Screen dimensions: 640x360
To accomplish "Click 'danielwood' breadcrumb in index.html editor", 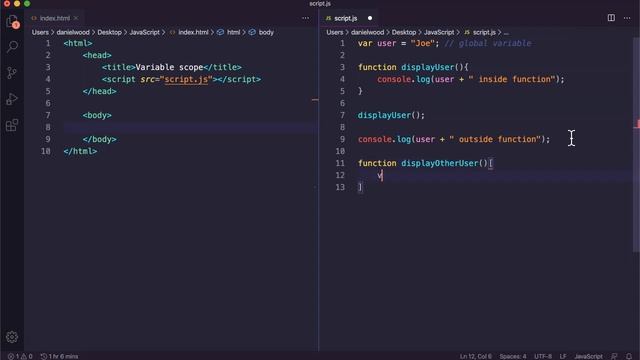I will point(73,32).
